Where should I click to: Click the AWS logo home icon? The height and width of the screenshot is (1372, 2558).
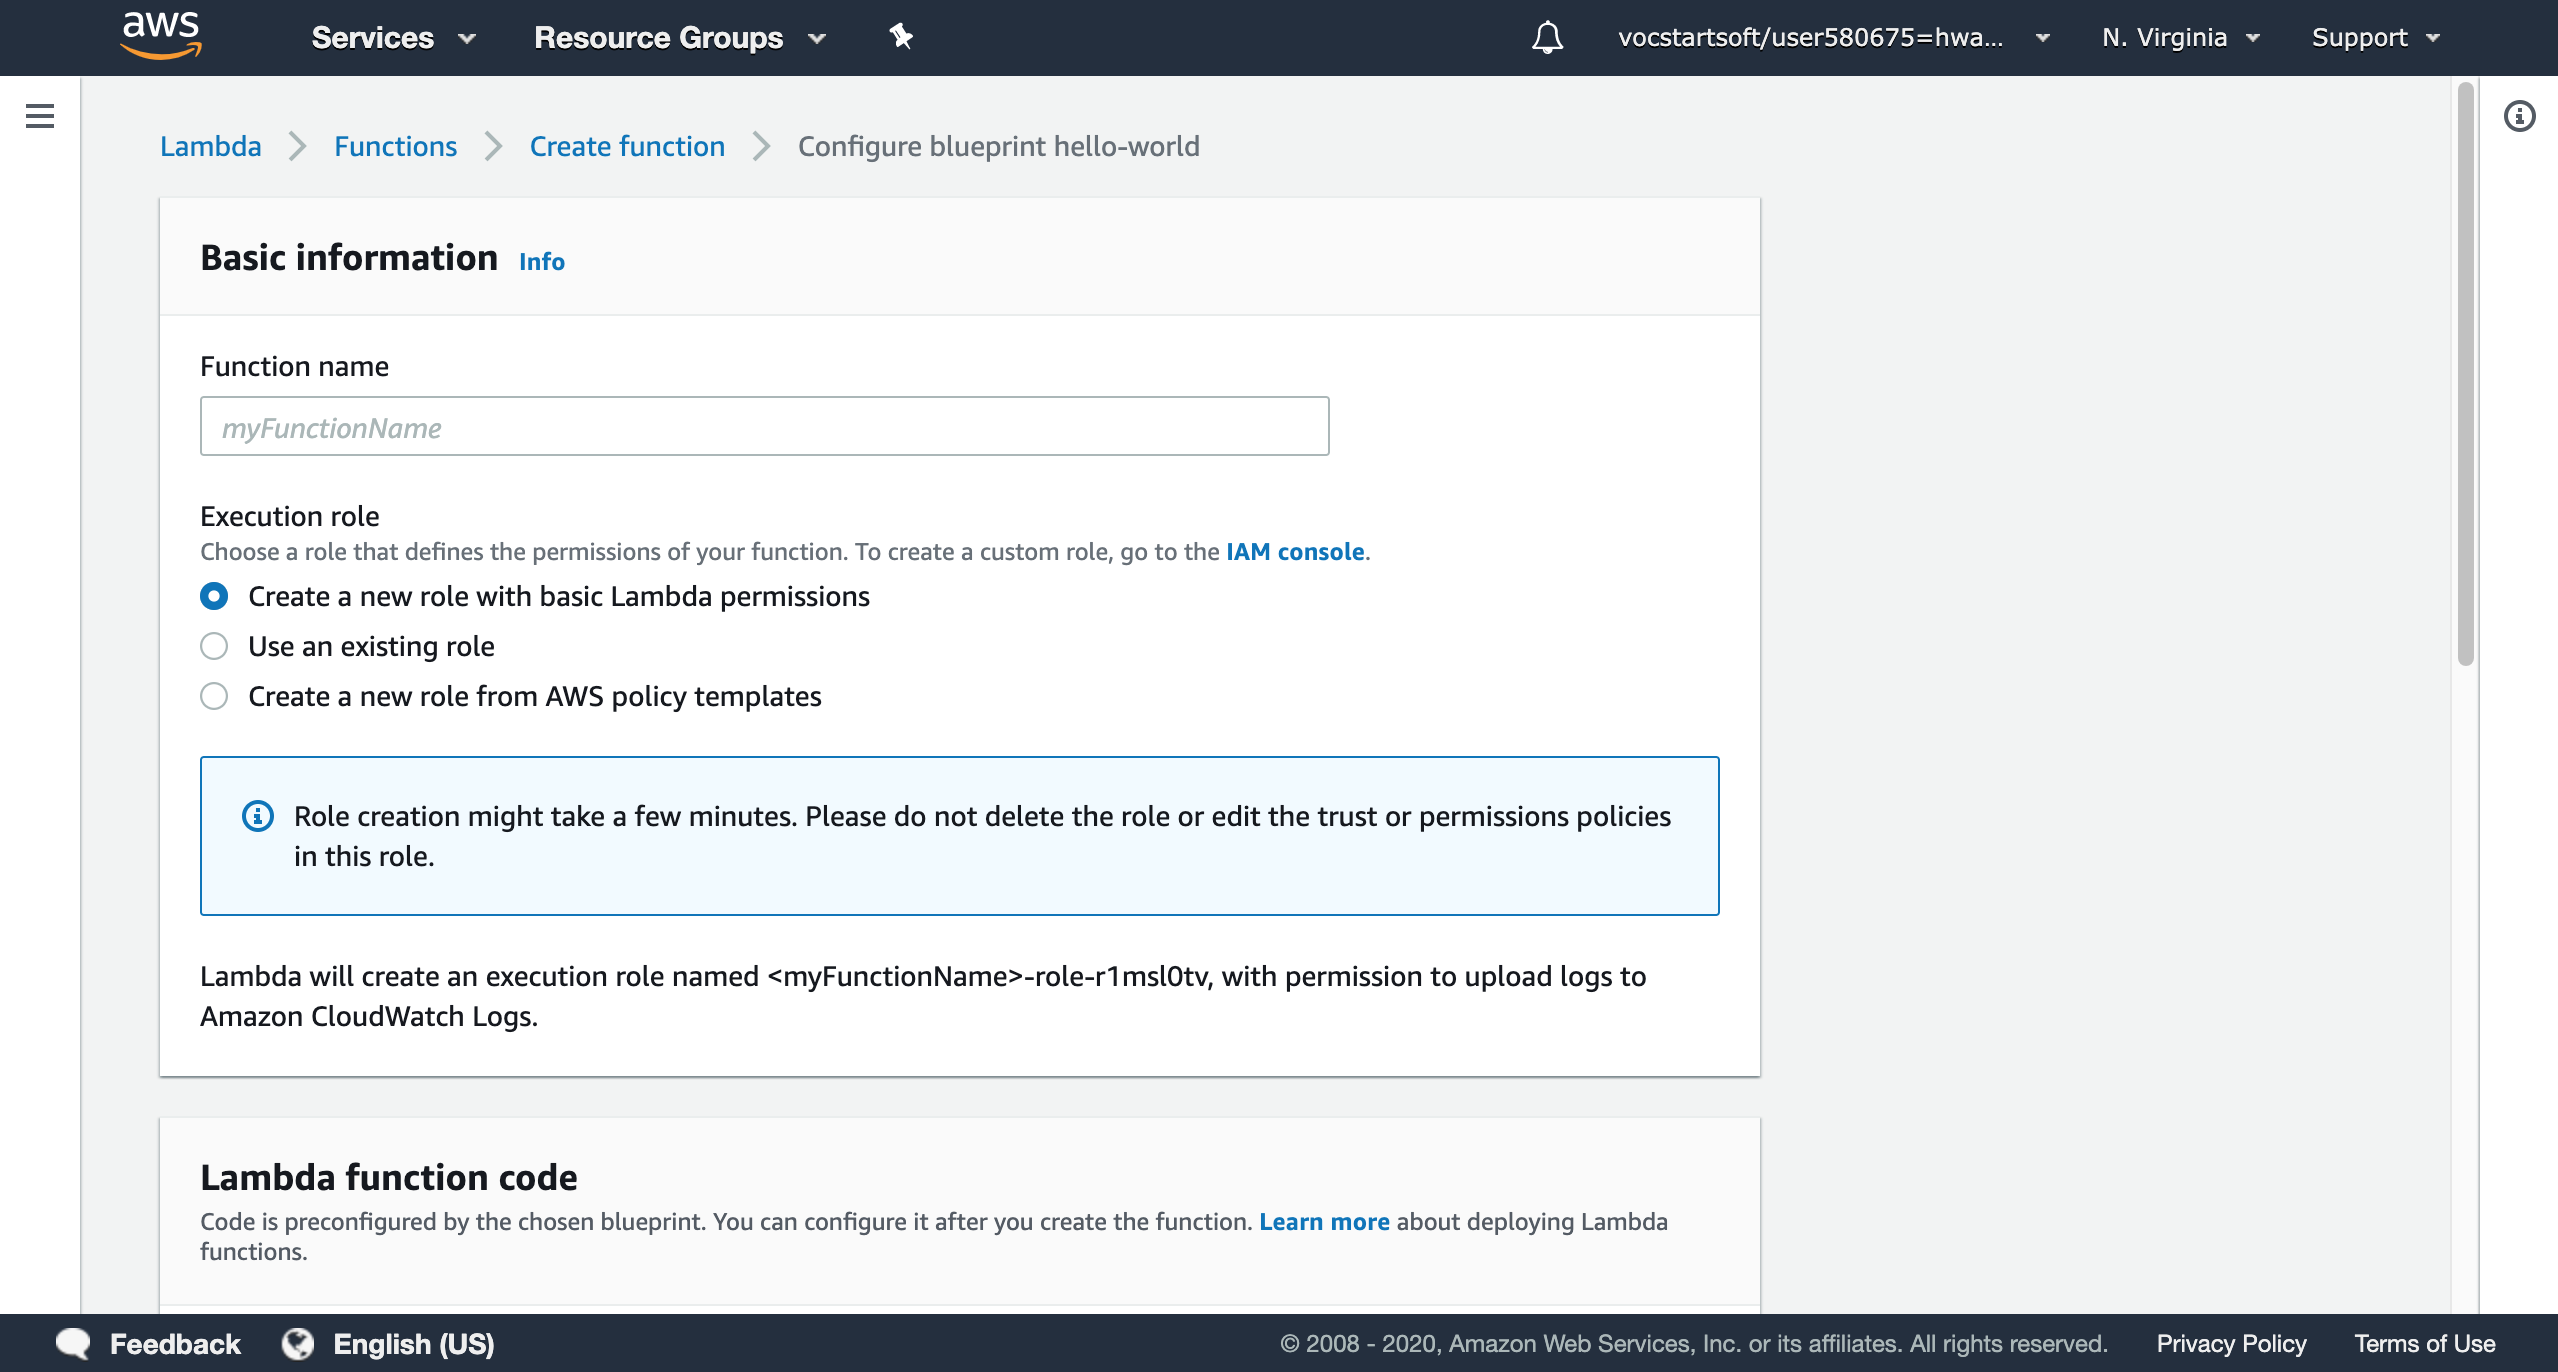pyautogui.click(x=161, y=36)
